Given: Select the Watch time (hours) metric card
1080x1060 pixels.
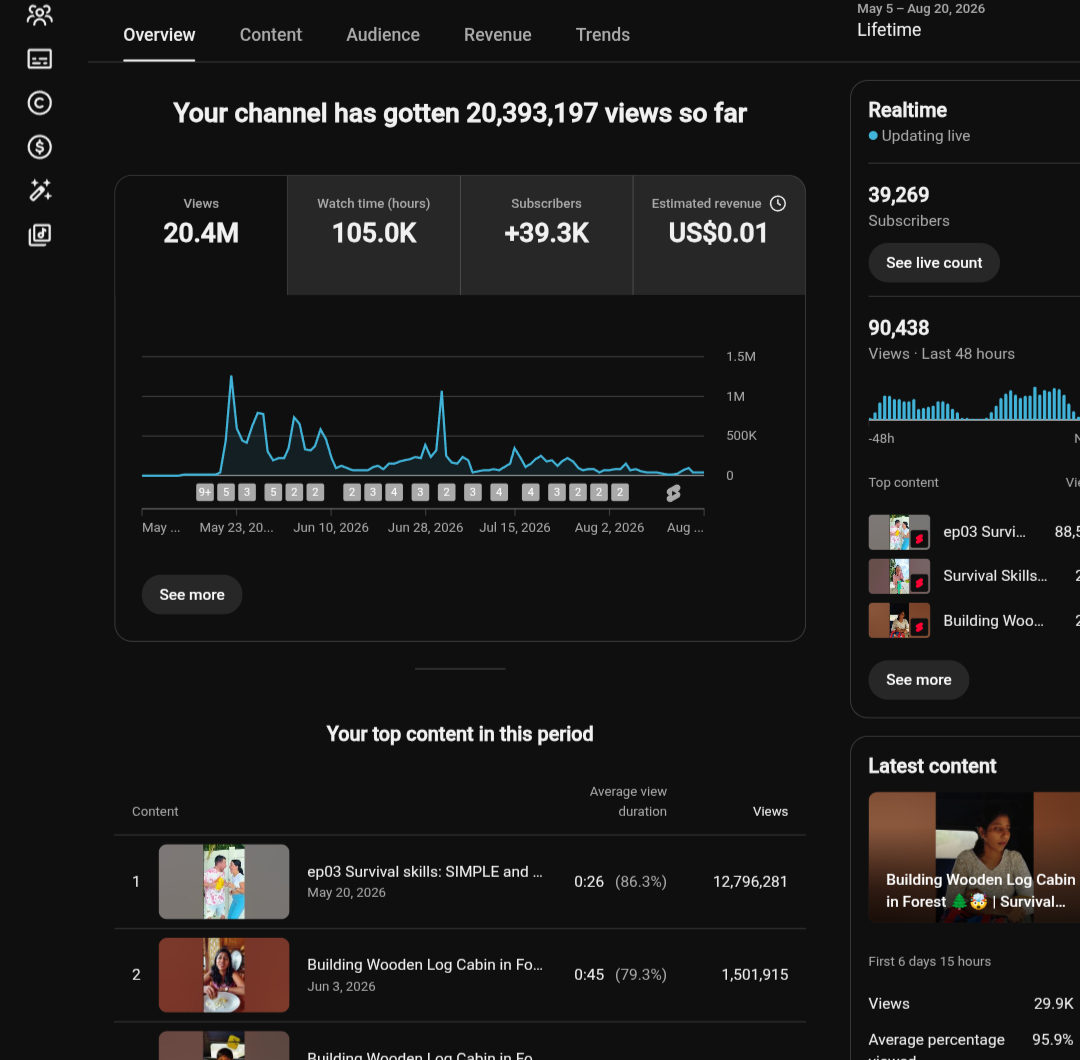Looking at the screenshot, I should tap(374, 235).
